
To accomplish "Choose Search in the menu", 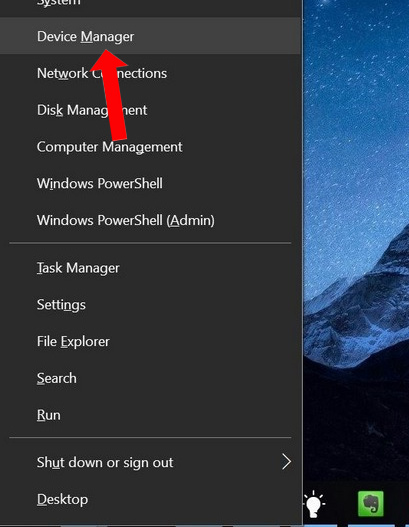I will point(150,378).
